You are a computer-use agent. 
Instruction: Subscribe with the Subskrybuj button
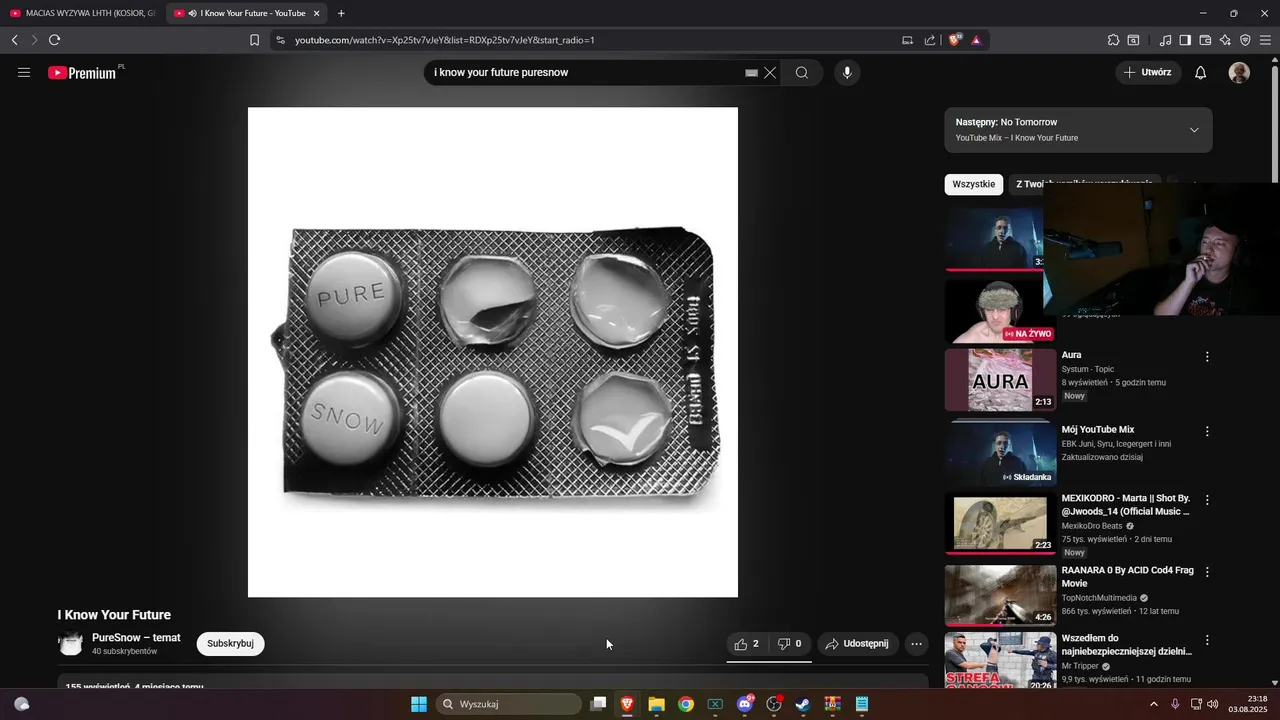tap(230, 644)
